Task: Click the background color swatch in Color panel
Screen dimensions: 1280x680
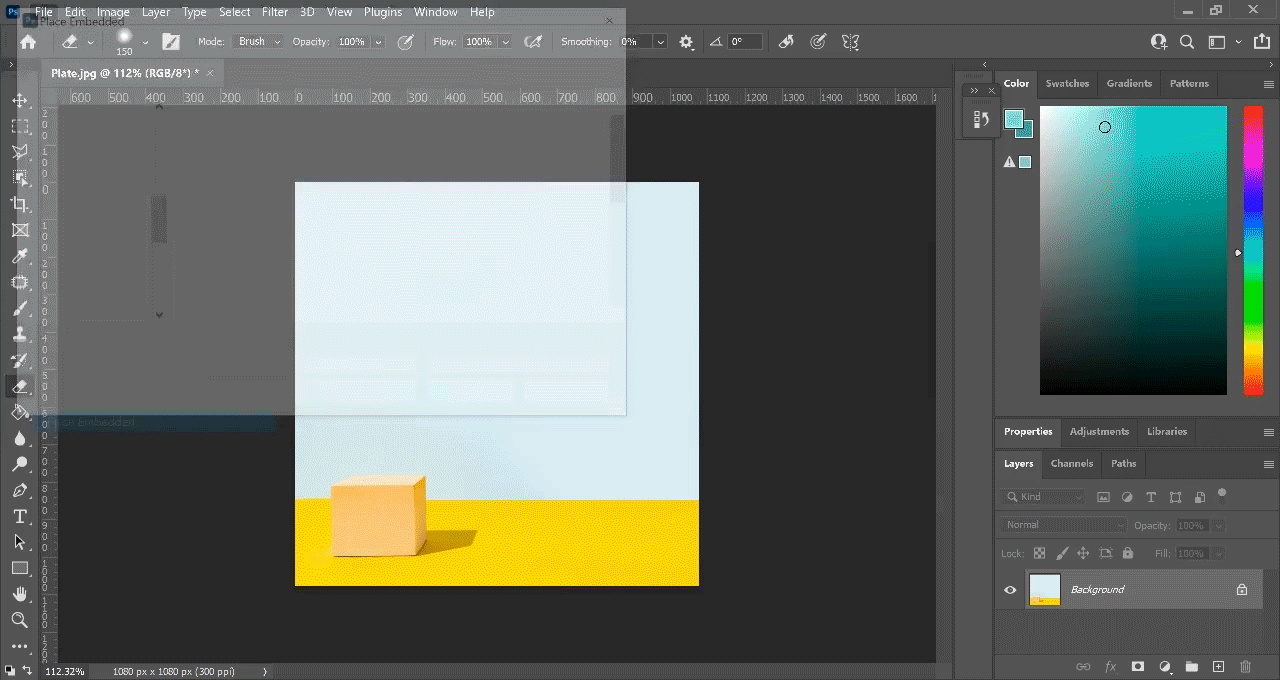Action: [x=1027, y=131]
